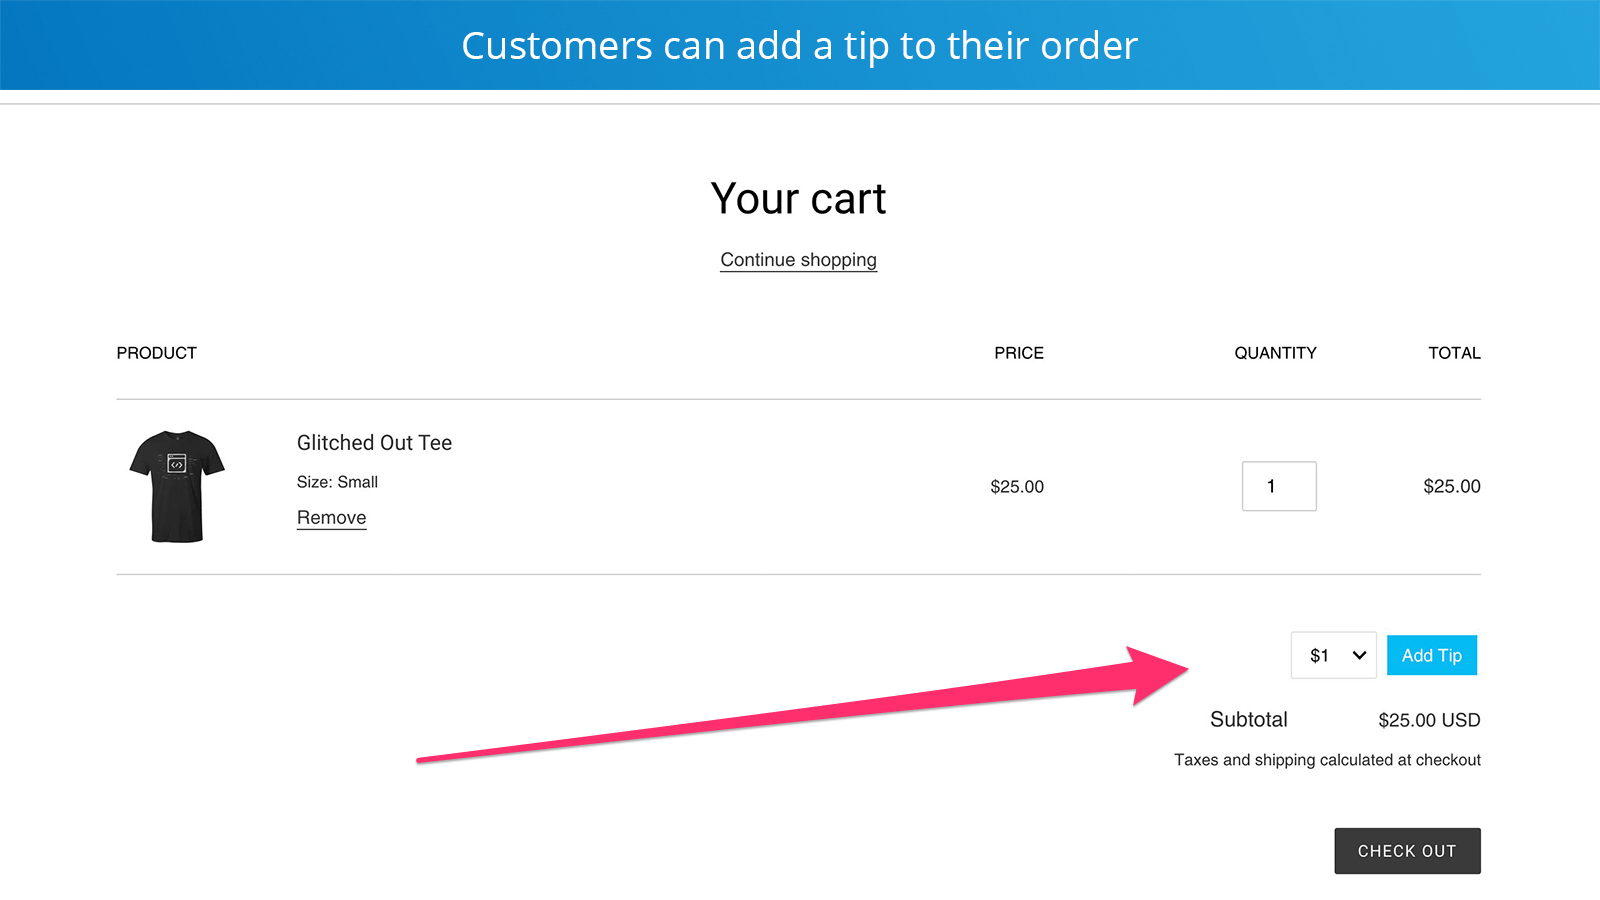Screen dimensions: 1600x900
Task: Open the tip amount dropdown
Action: coord(1333,655)
